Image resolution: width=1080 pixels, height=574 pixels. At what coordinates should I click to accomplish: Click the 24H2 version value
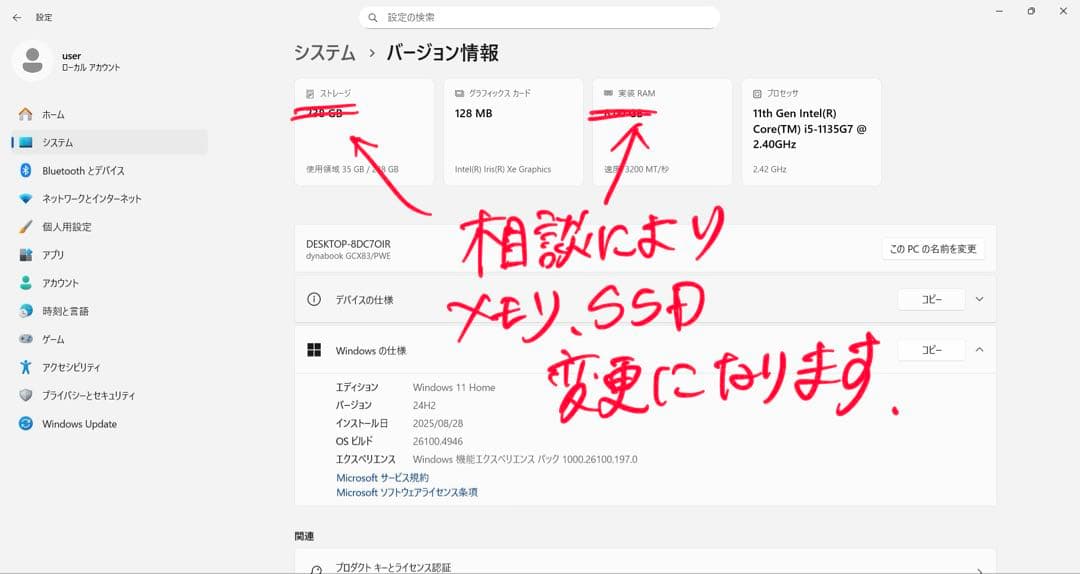[424, 405]
